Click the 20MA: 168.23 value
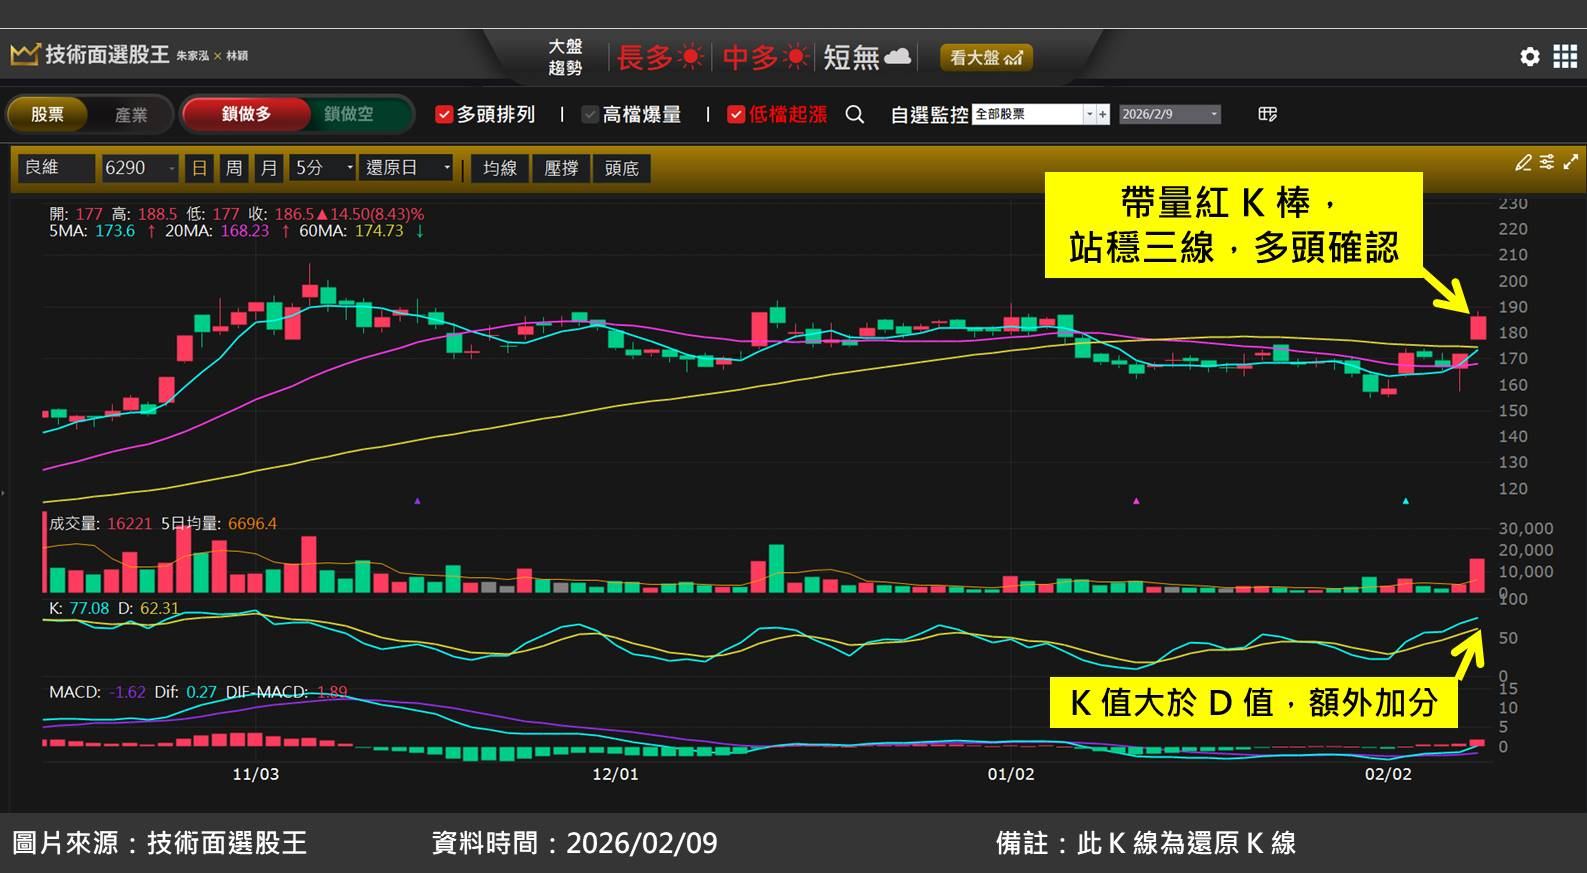Viewport: 1587px width, 873px height. coord(217,231)
